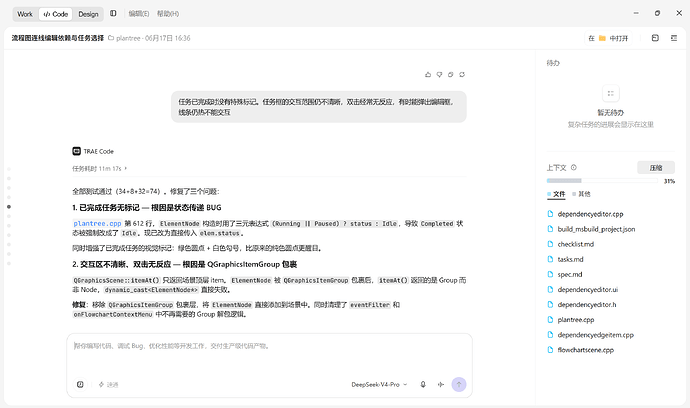
Task: Regenerate the response with refresh icon
Action: tap(462, 74)
